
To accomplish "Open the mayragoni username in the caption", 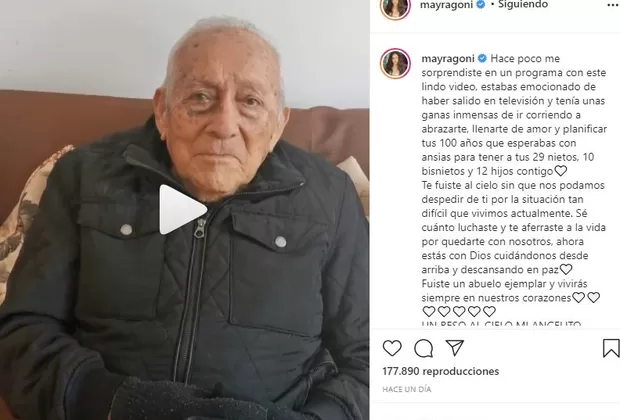I will (448, 59).
